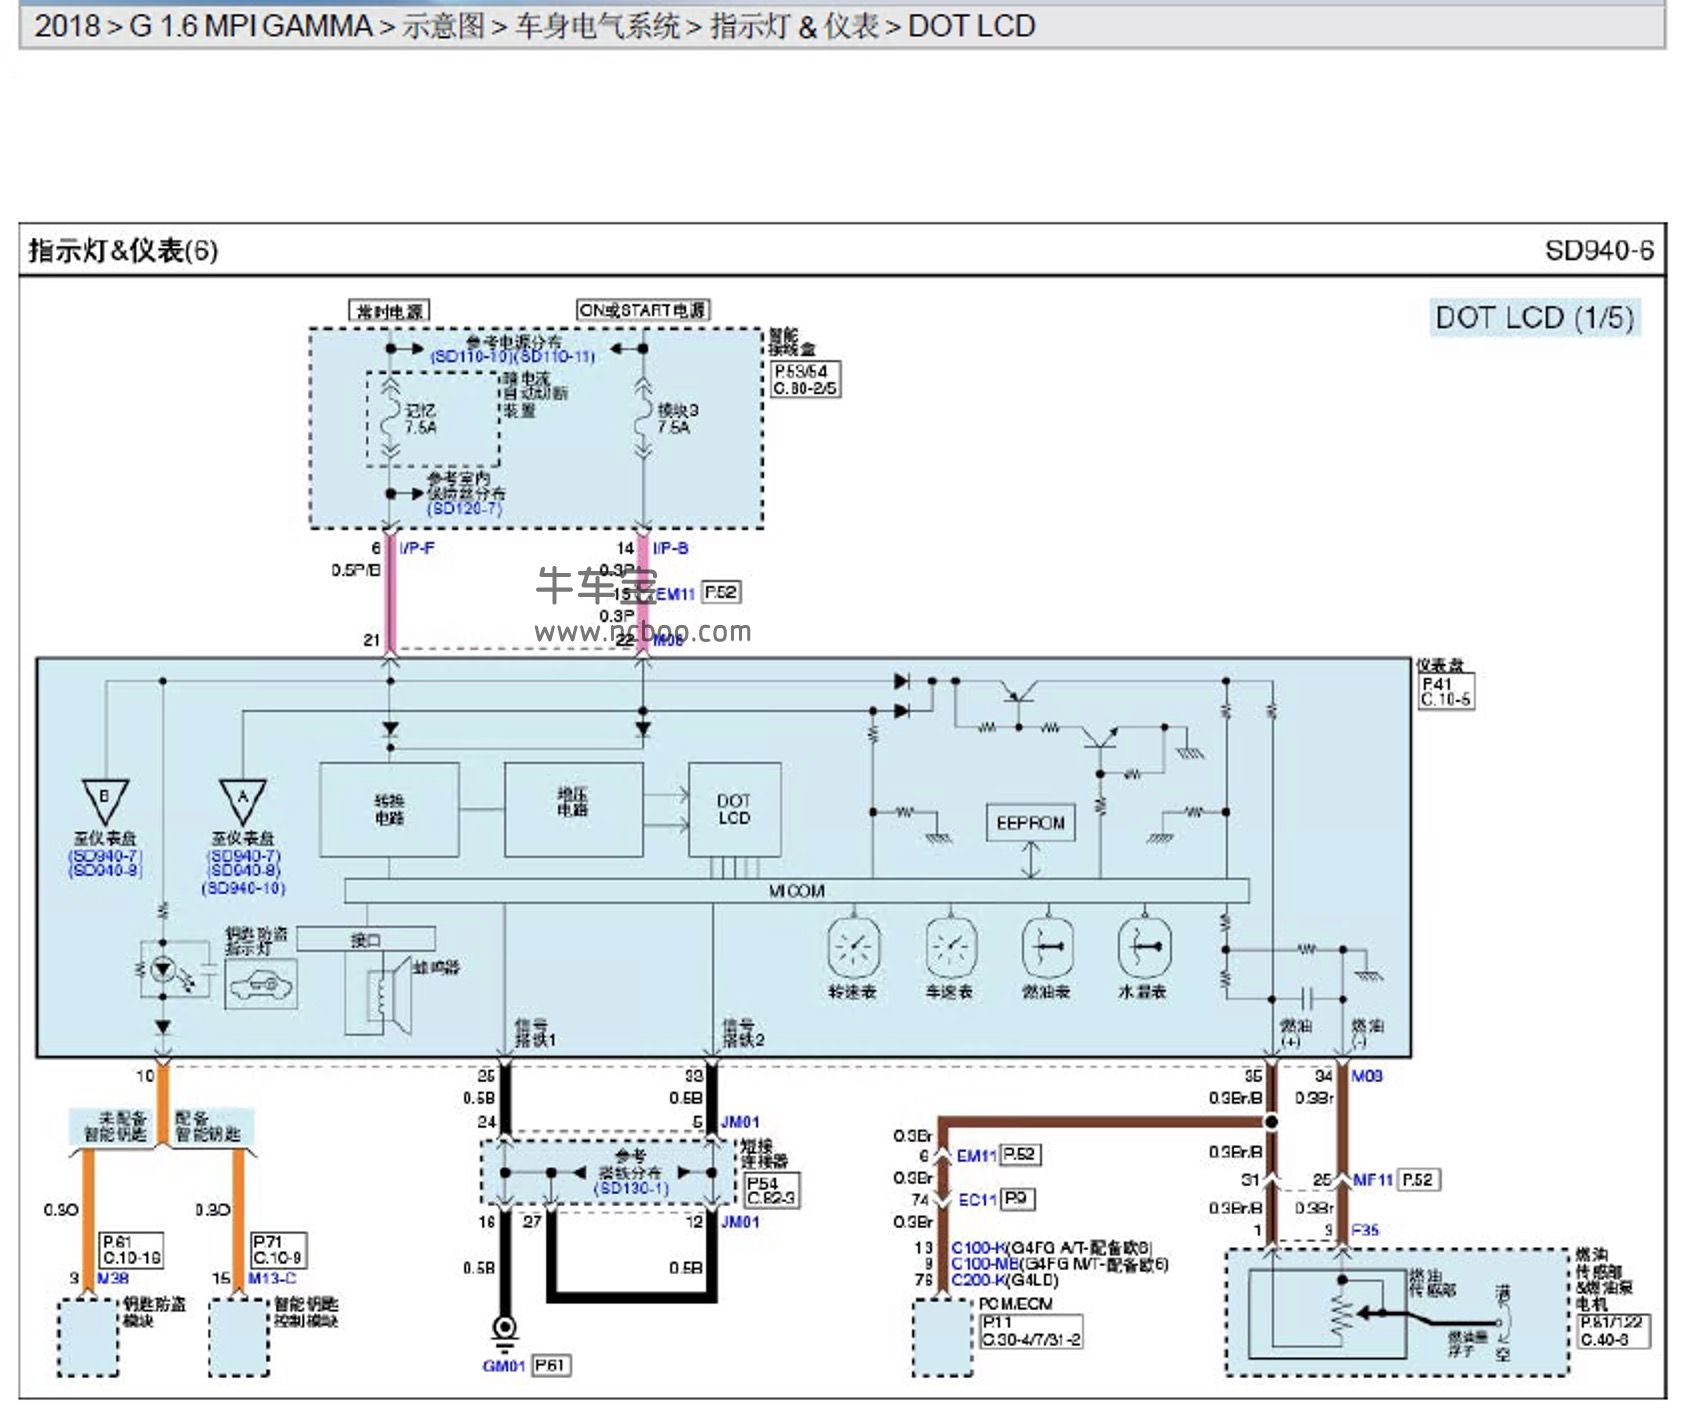Click the C200-K connector label

(x=978, y=1280)
